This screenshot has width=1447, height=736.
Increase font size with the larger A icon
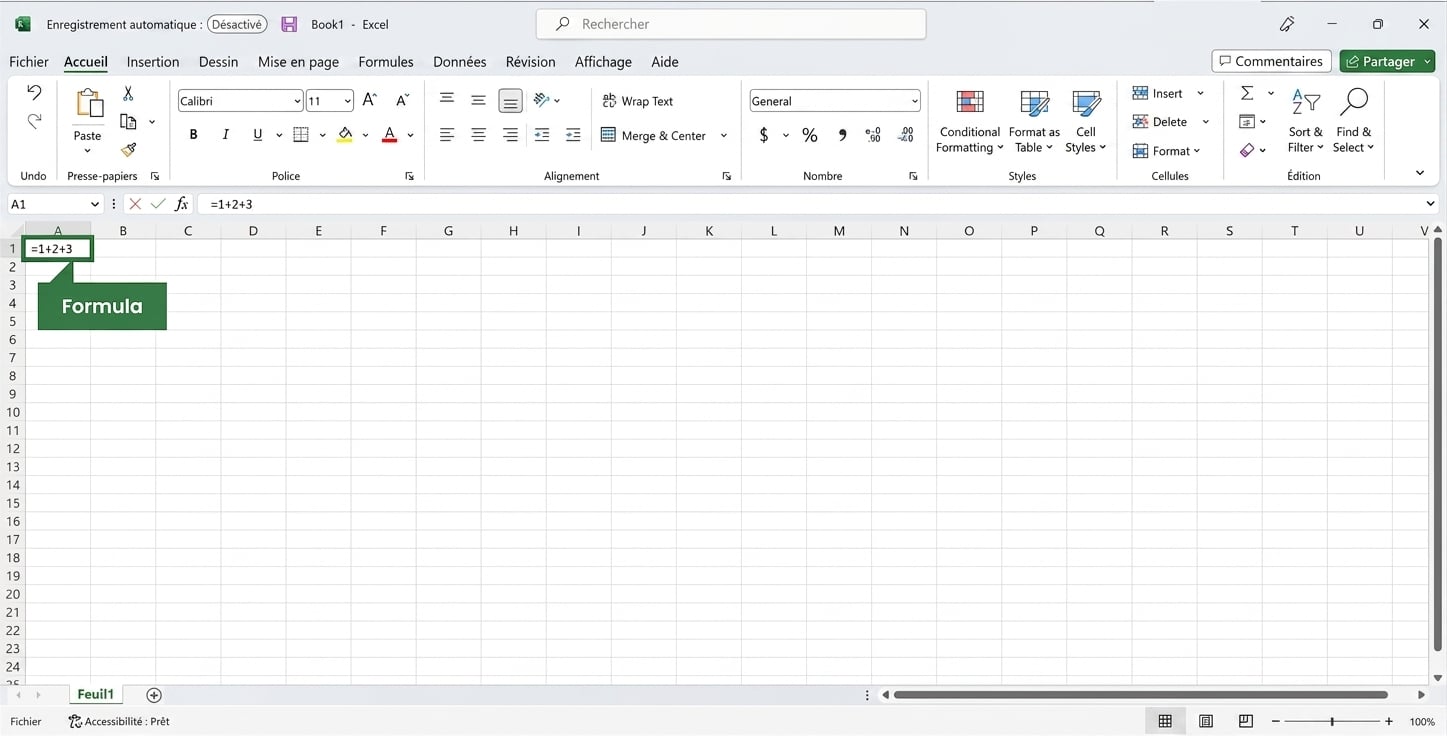point(370,100)
